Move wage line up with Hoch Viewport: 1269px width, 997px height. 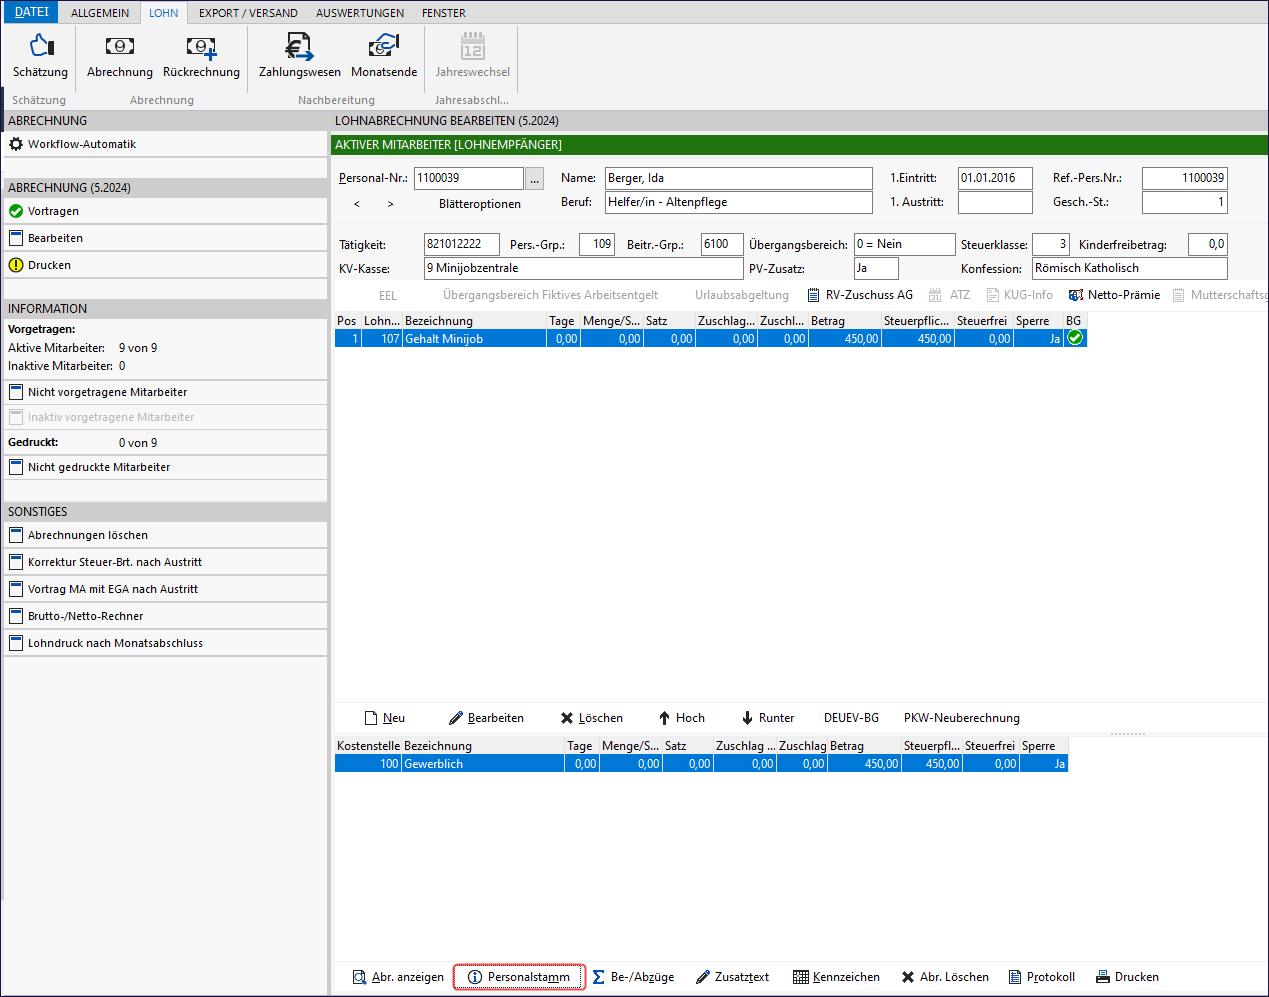(681, 718)
